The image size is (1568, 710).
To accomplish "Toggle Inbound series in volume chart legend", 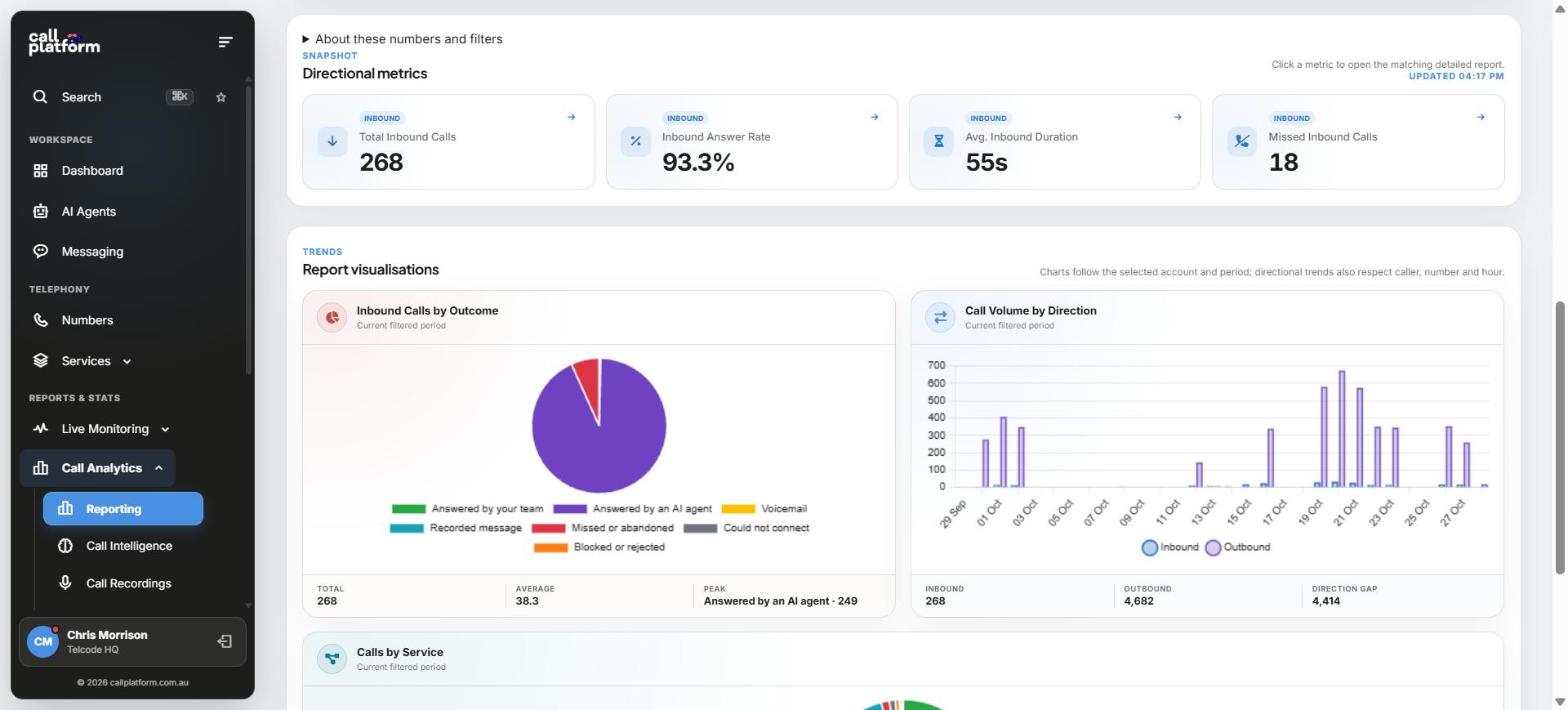I will click(x=1170, y=547).
